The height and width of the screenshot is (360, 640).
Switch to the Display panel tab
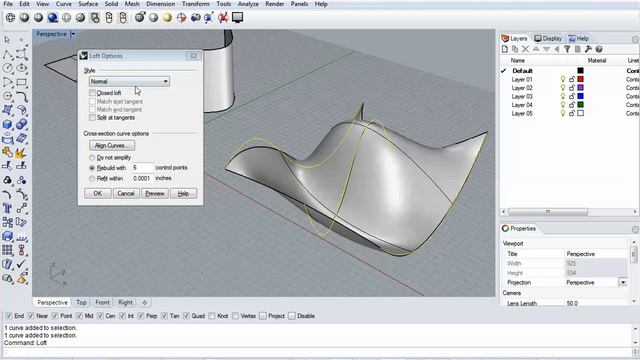pyautogui.click(x=548, y=38)
